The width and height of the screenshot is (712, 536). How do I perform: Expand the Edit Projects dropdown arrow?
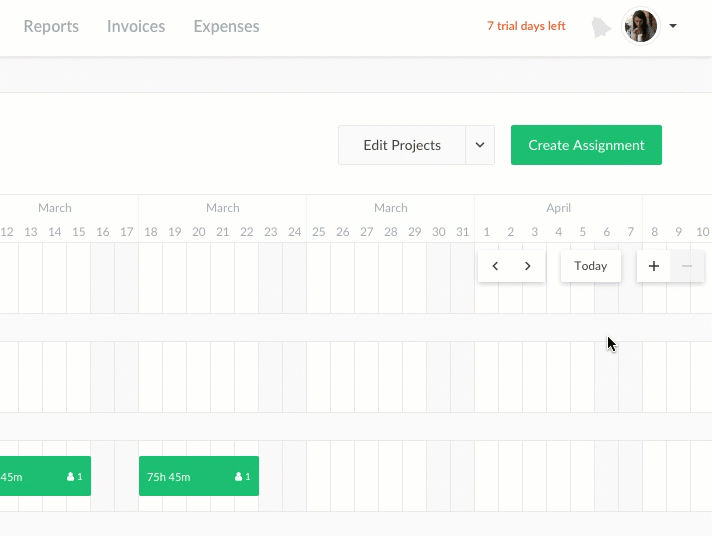click(480, 145)
